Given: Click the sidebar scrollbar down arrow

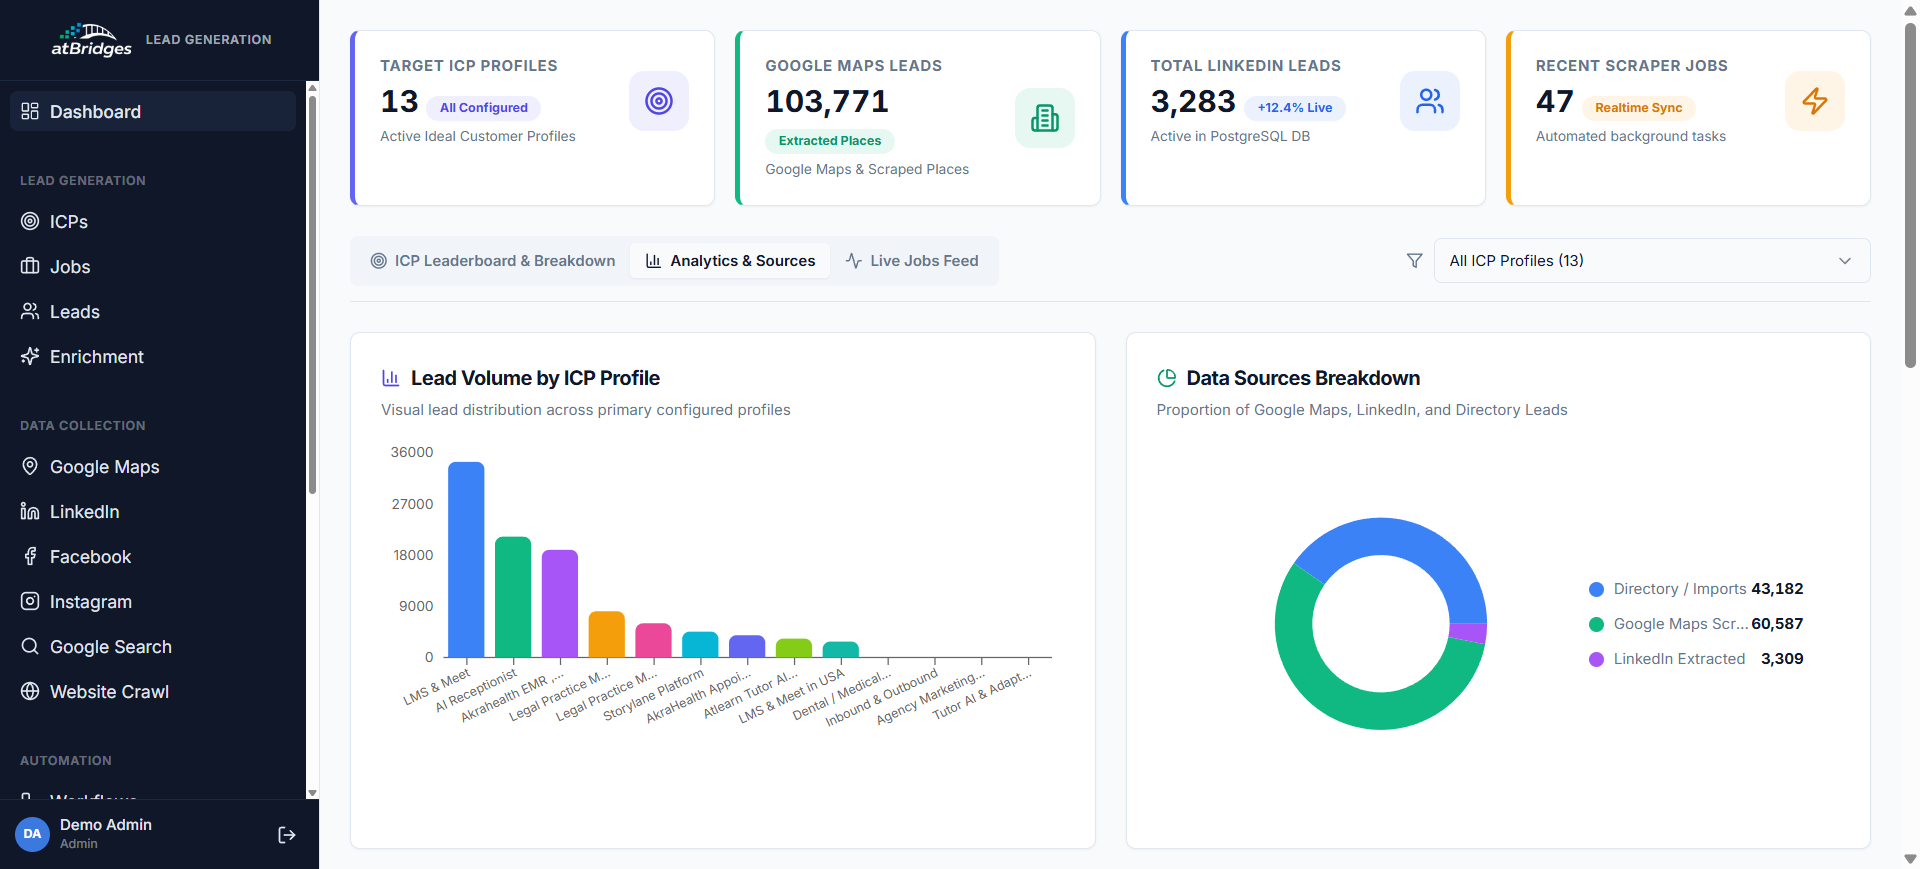Looking at the screenshot, I should (312, 793).
